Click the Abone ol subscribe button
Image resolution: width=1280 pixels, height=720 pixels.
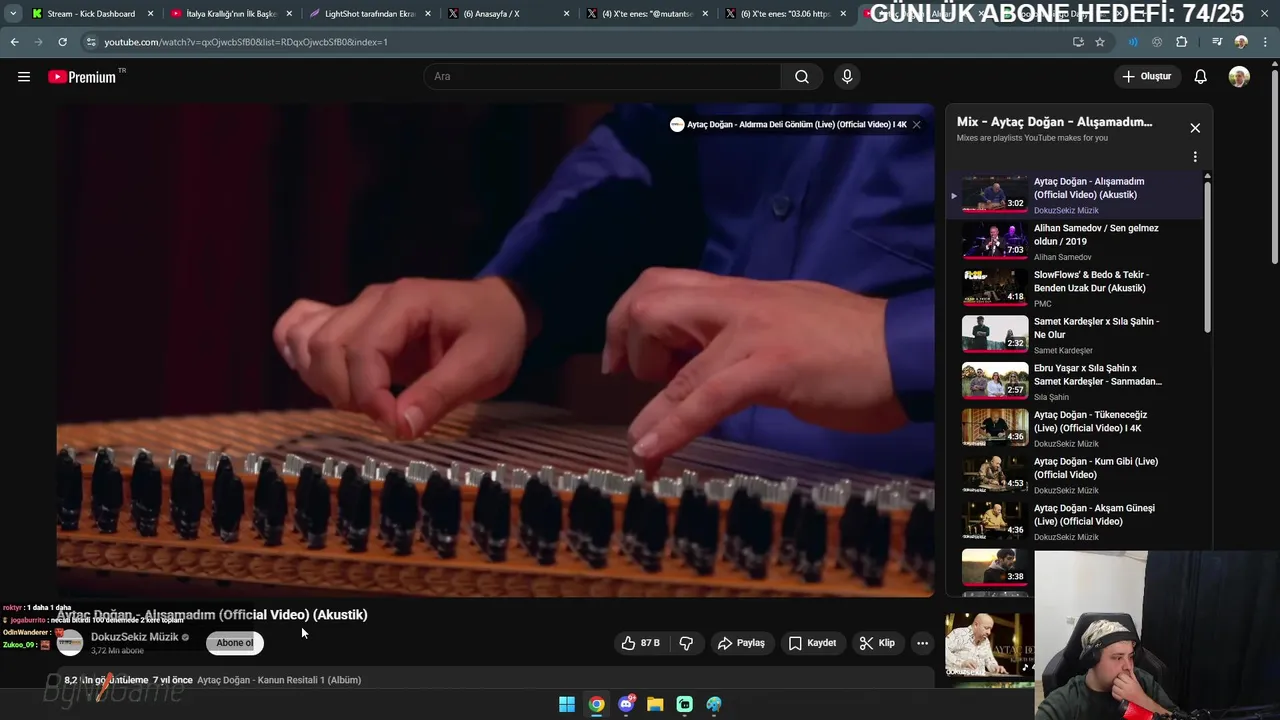[x=235, y=643]
